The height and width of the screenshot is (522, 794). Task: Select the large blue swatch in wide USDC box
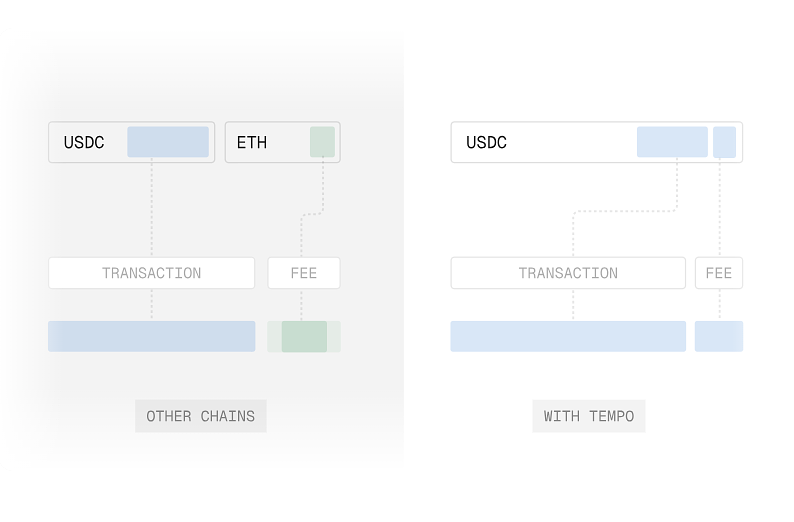click(672, 142)
